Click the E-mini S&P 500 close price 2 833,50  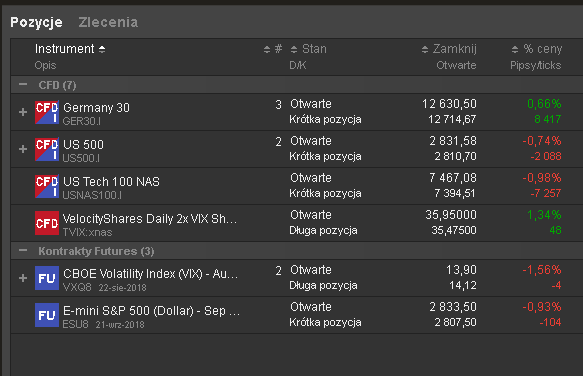pyautogui.click(x=453, y=307)
